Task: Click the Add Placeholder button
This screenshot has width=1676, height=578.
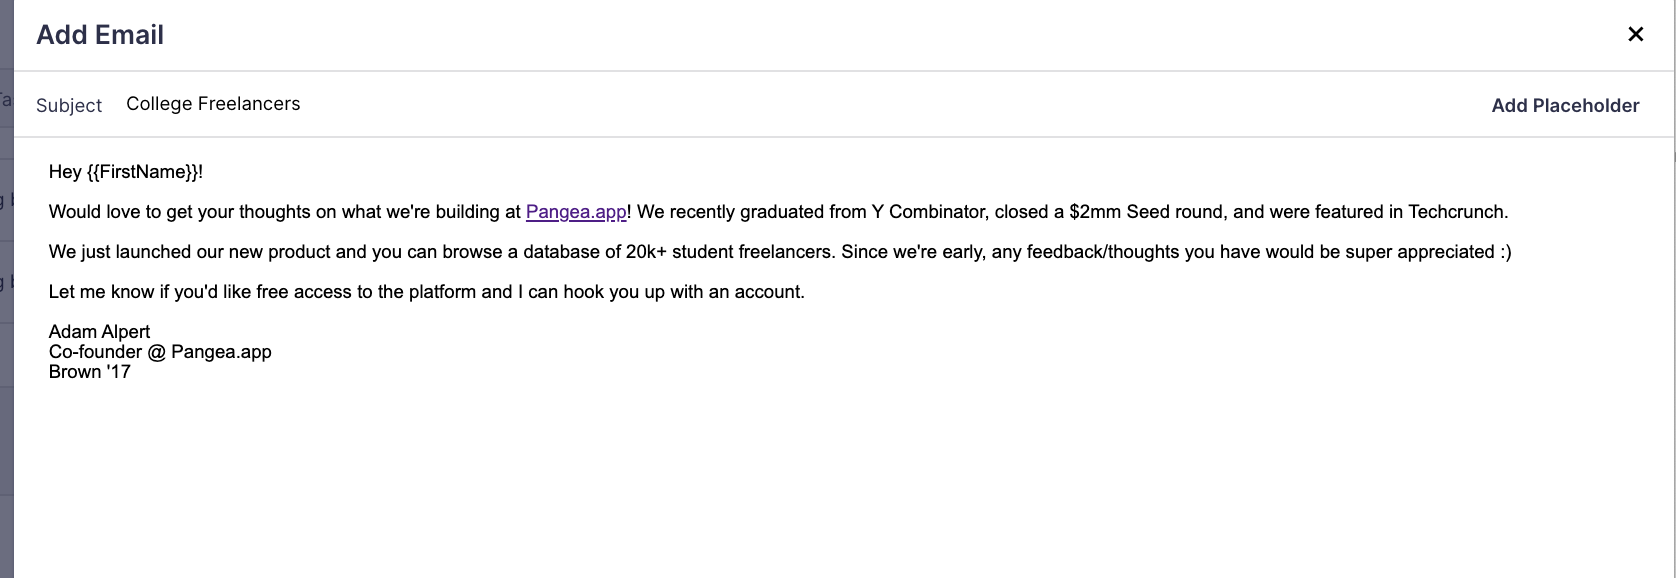Action: point(1565,105)
